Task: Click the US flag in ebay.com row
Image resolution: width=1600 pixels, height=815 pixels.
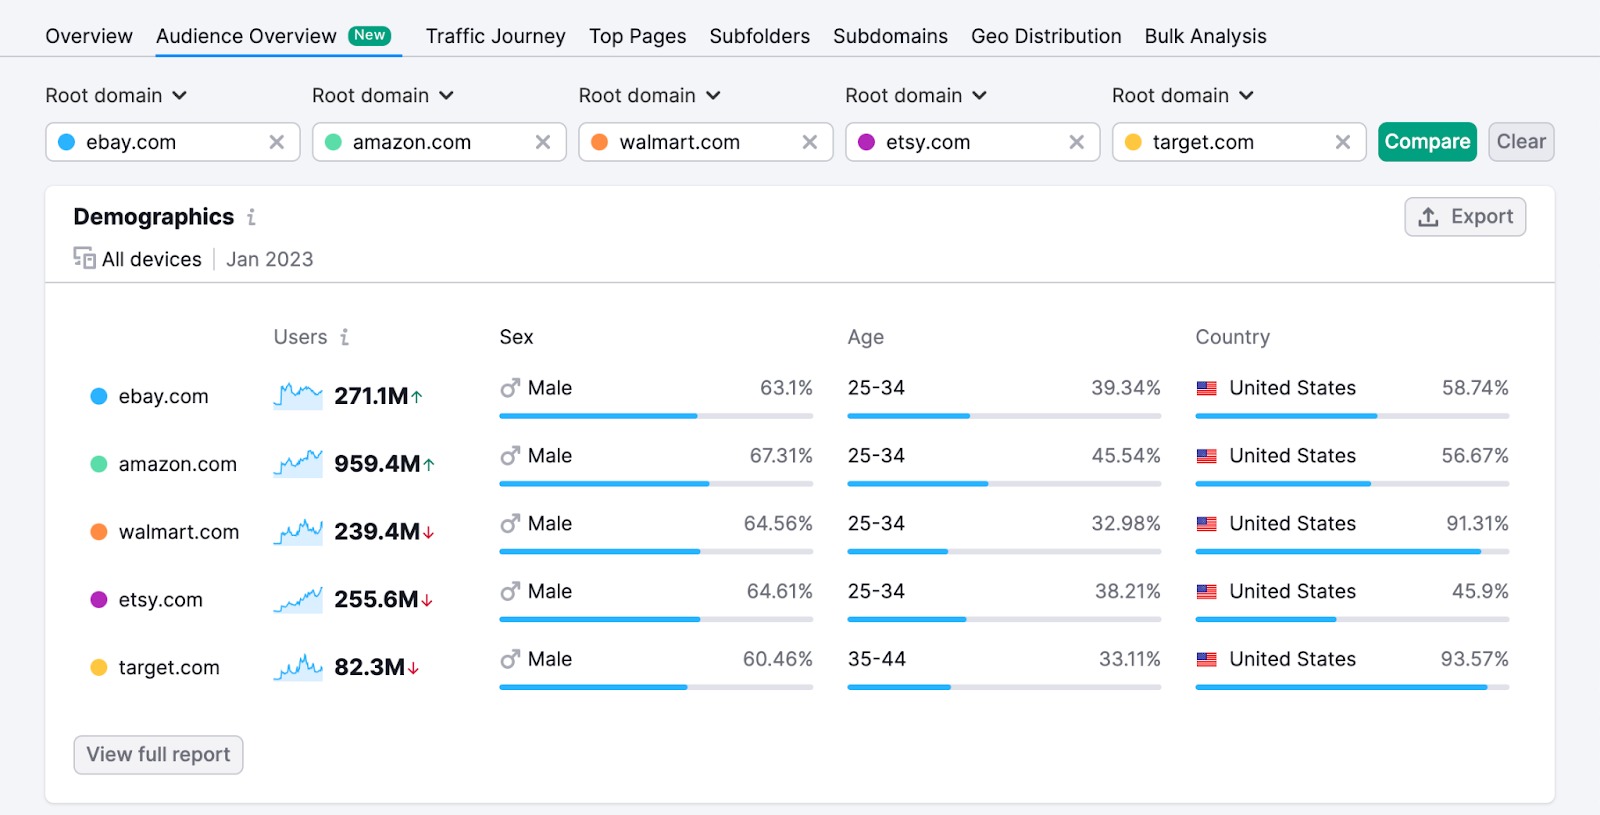Action: pos(1207,388)
